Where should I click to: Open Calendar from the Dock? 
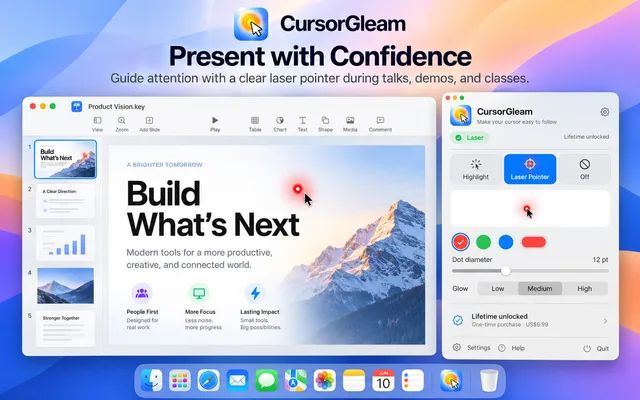pyautogui.click(x=383, y=380)
